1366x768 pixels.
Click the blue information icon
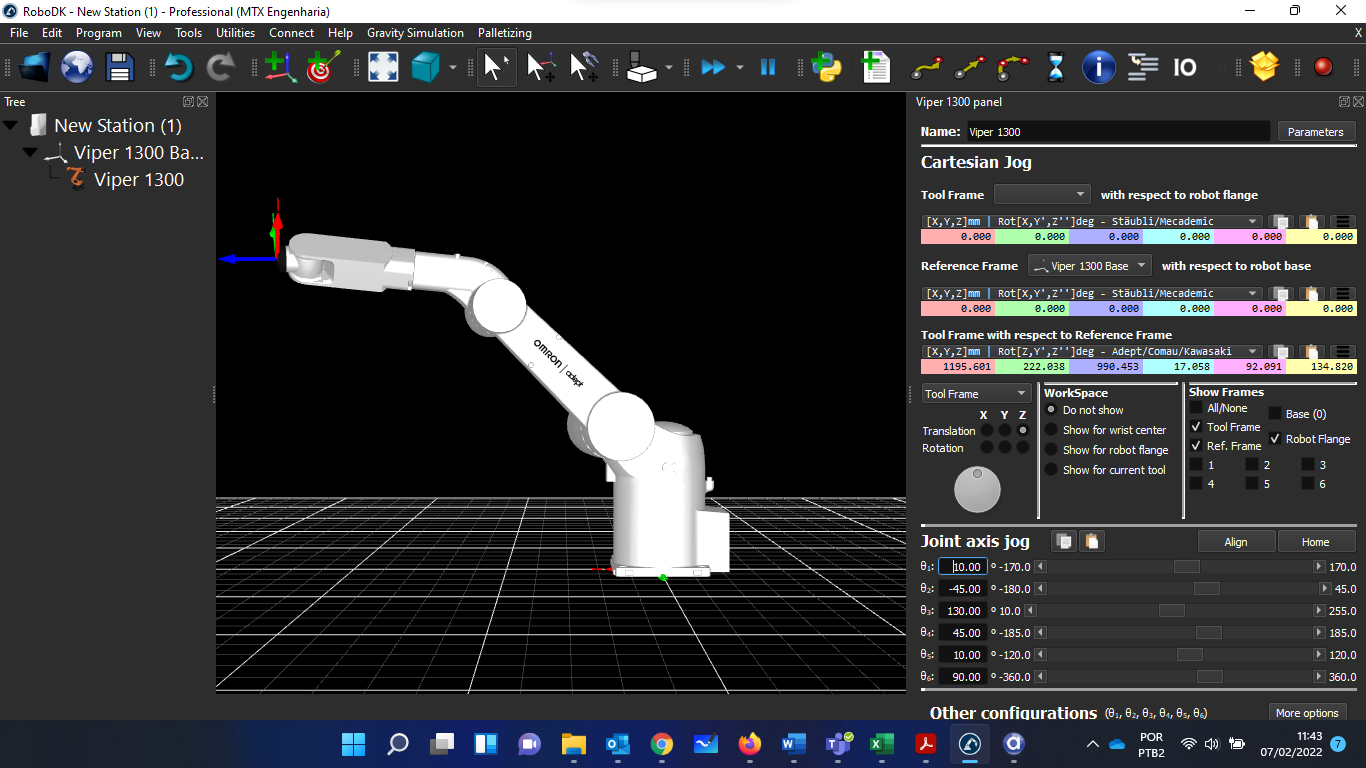click(1098, 68)
